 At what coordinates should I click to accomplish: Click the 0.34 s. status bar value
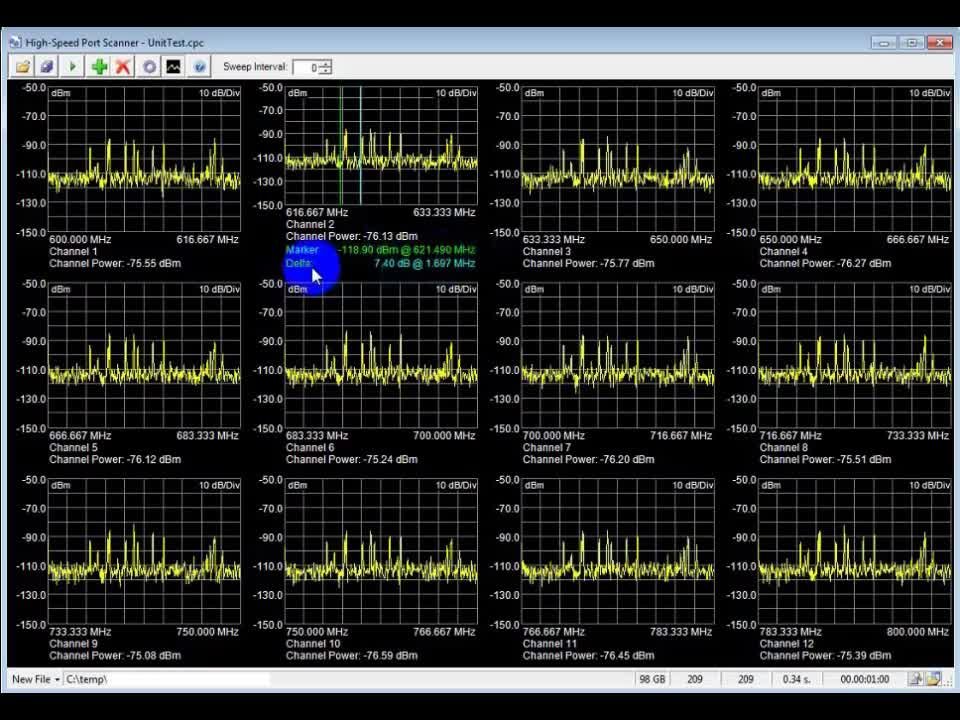[796, 679]
